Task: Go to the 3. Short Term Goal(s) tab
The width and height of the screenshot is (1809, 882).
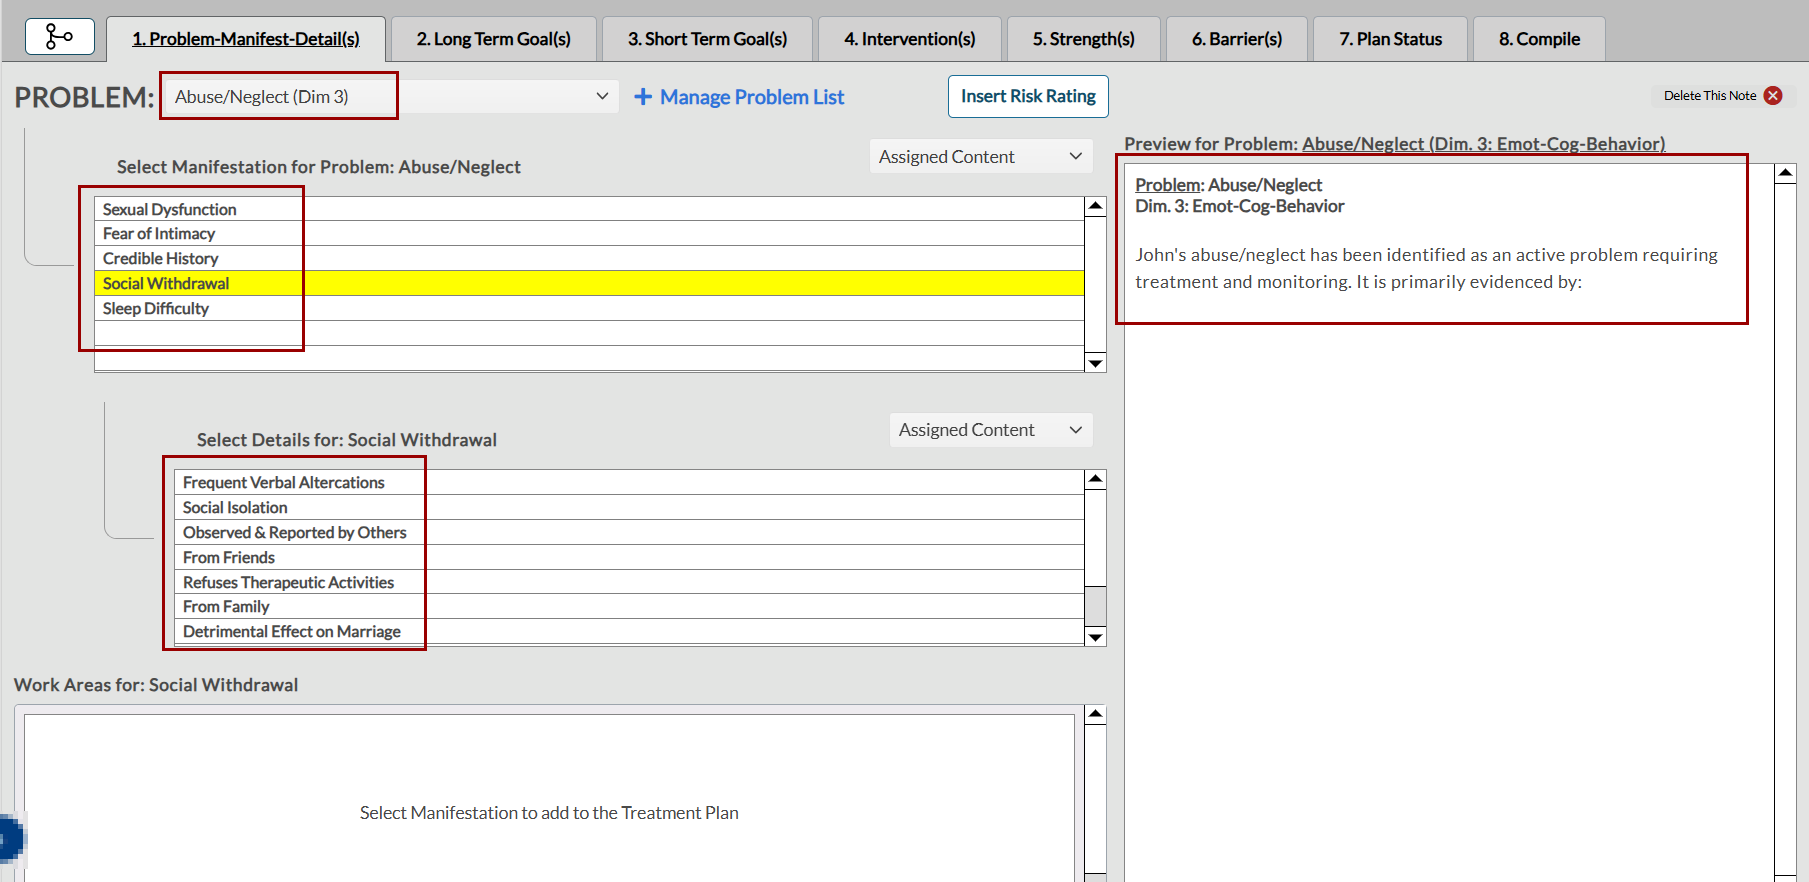Action: tap(707, 39)
